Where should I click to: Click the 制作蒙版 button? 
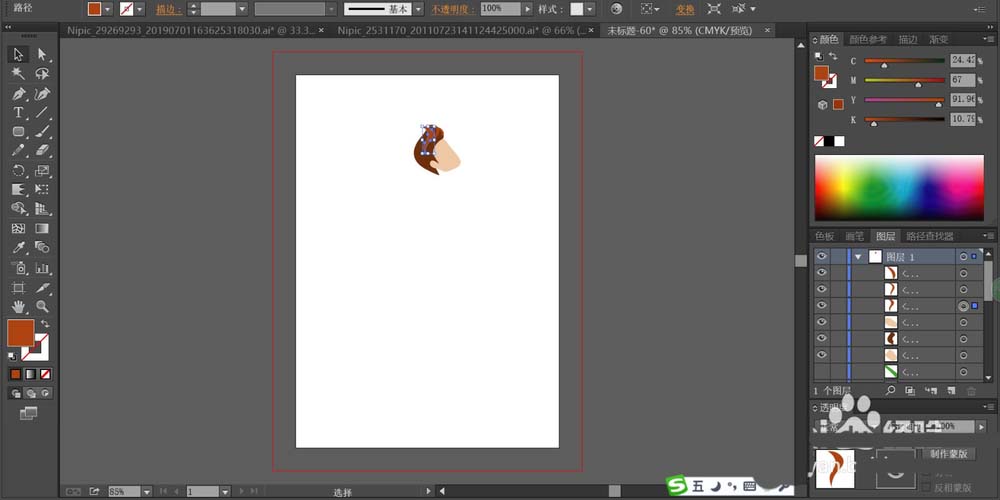[x=949, y=454]
